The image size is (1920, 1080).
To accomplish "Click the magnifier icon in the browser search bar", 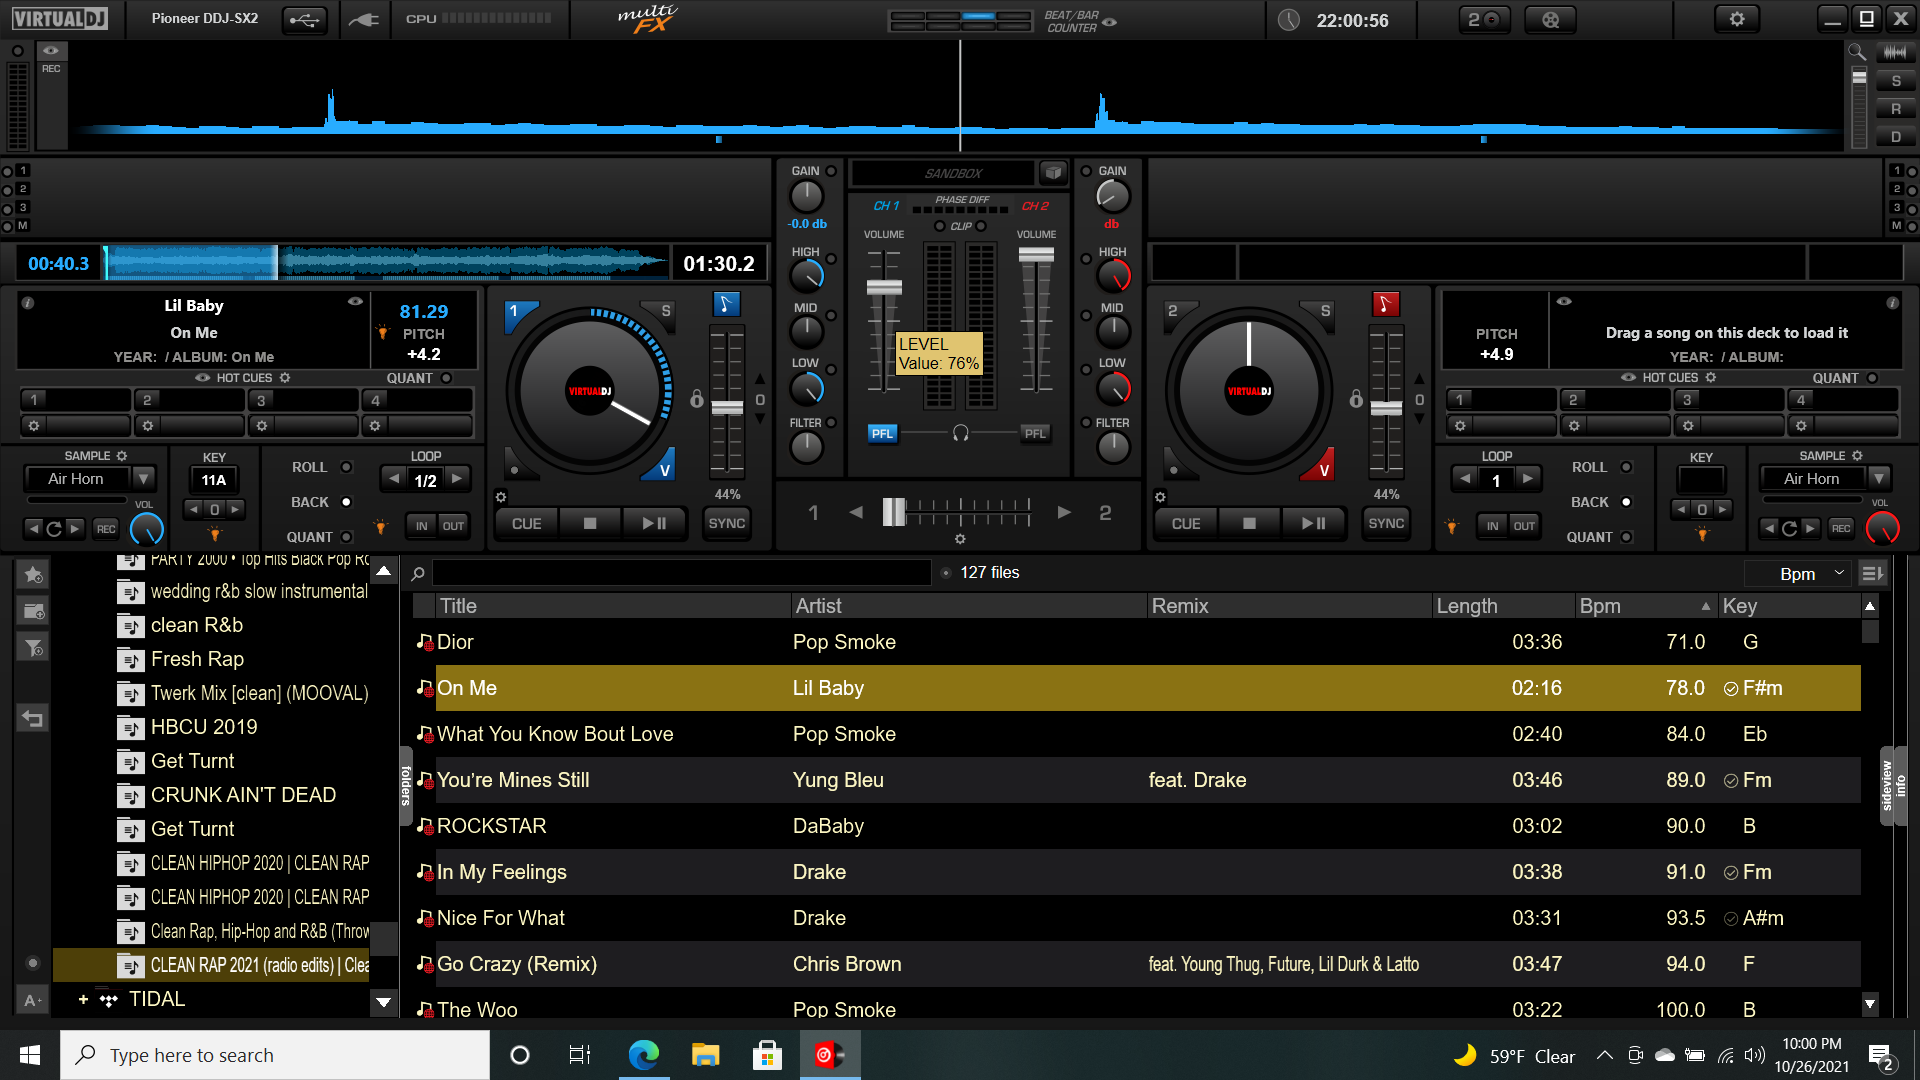I will click(x=418, y=573).
